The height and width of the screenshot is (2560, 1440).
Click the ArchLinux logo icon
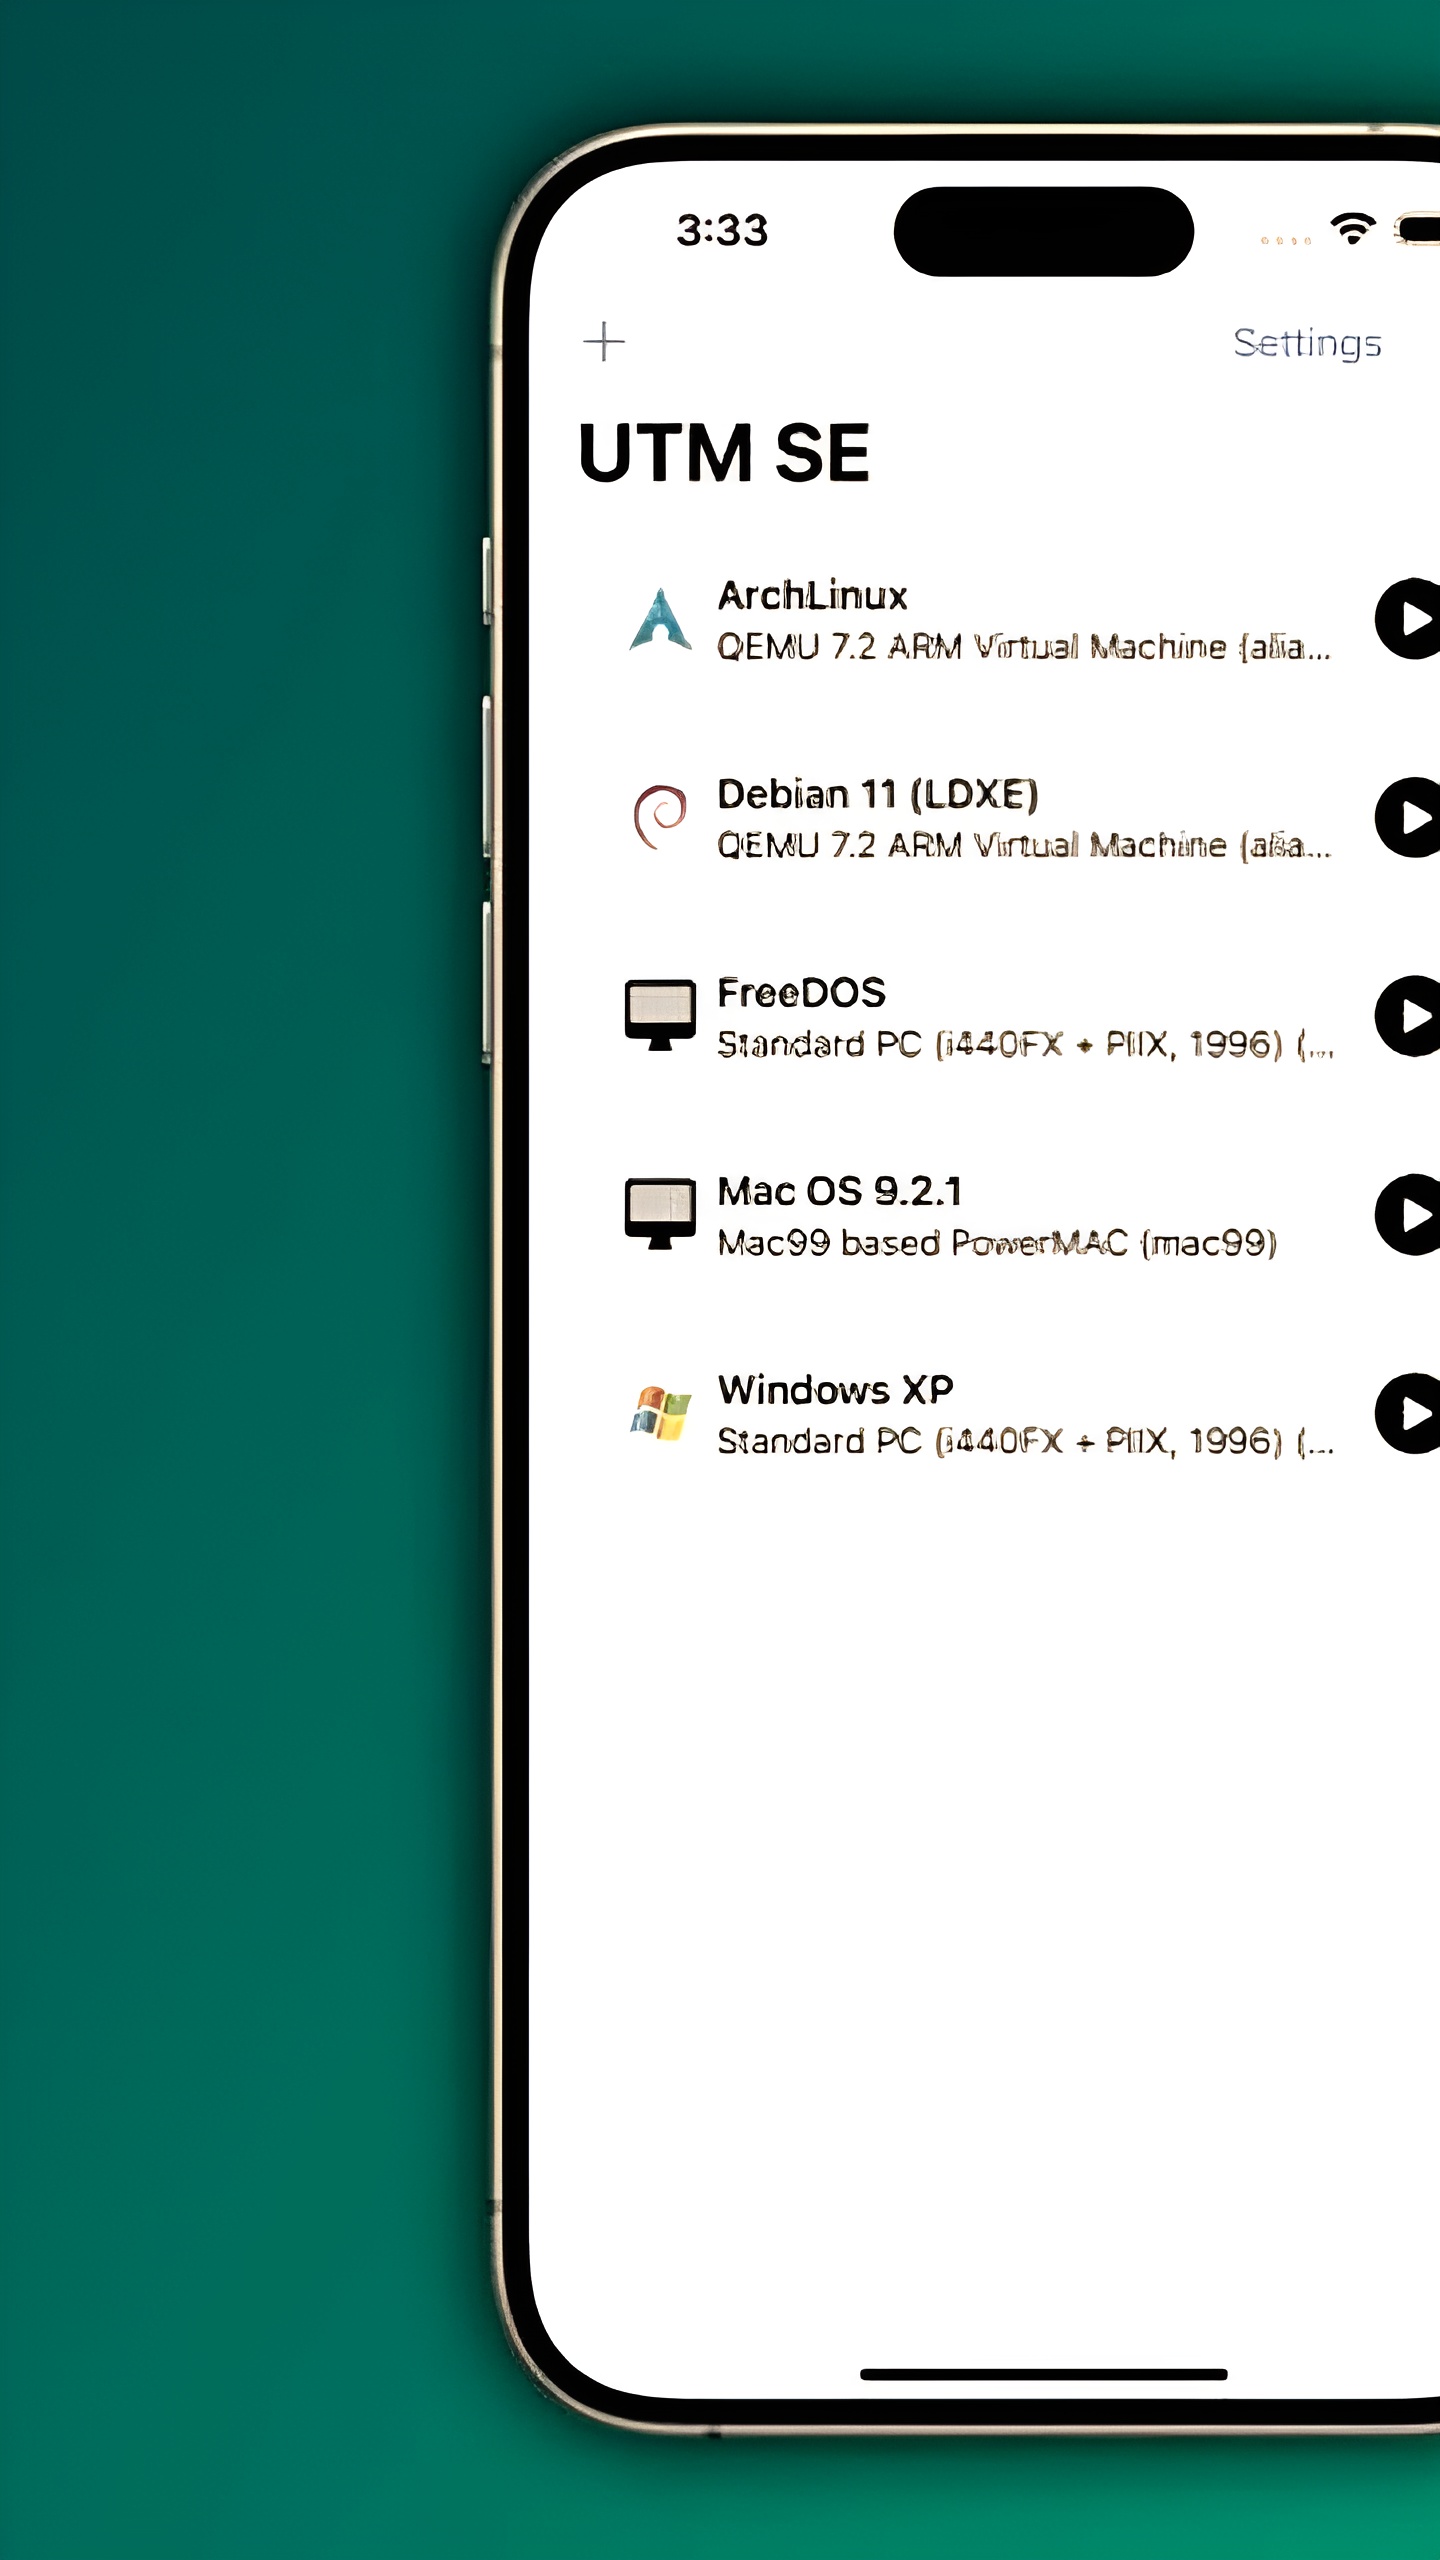(x=660, y=620)
